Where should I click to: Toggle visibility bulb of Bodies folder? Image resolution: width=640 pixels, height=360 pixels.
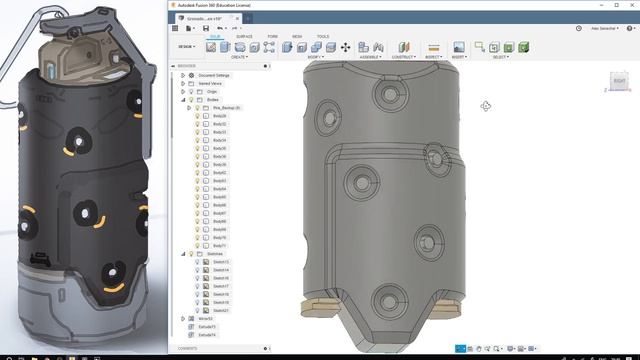(191, 100)
